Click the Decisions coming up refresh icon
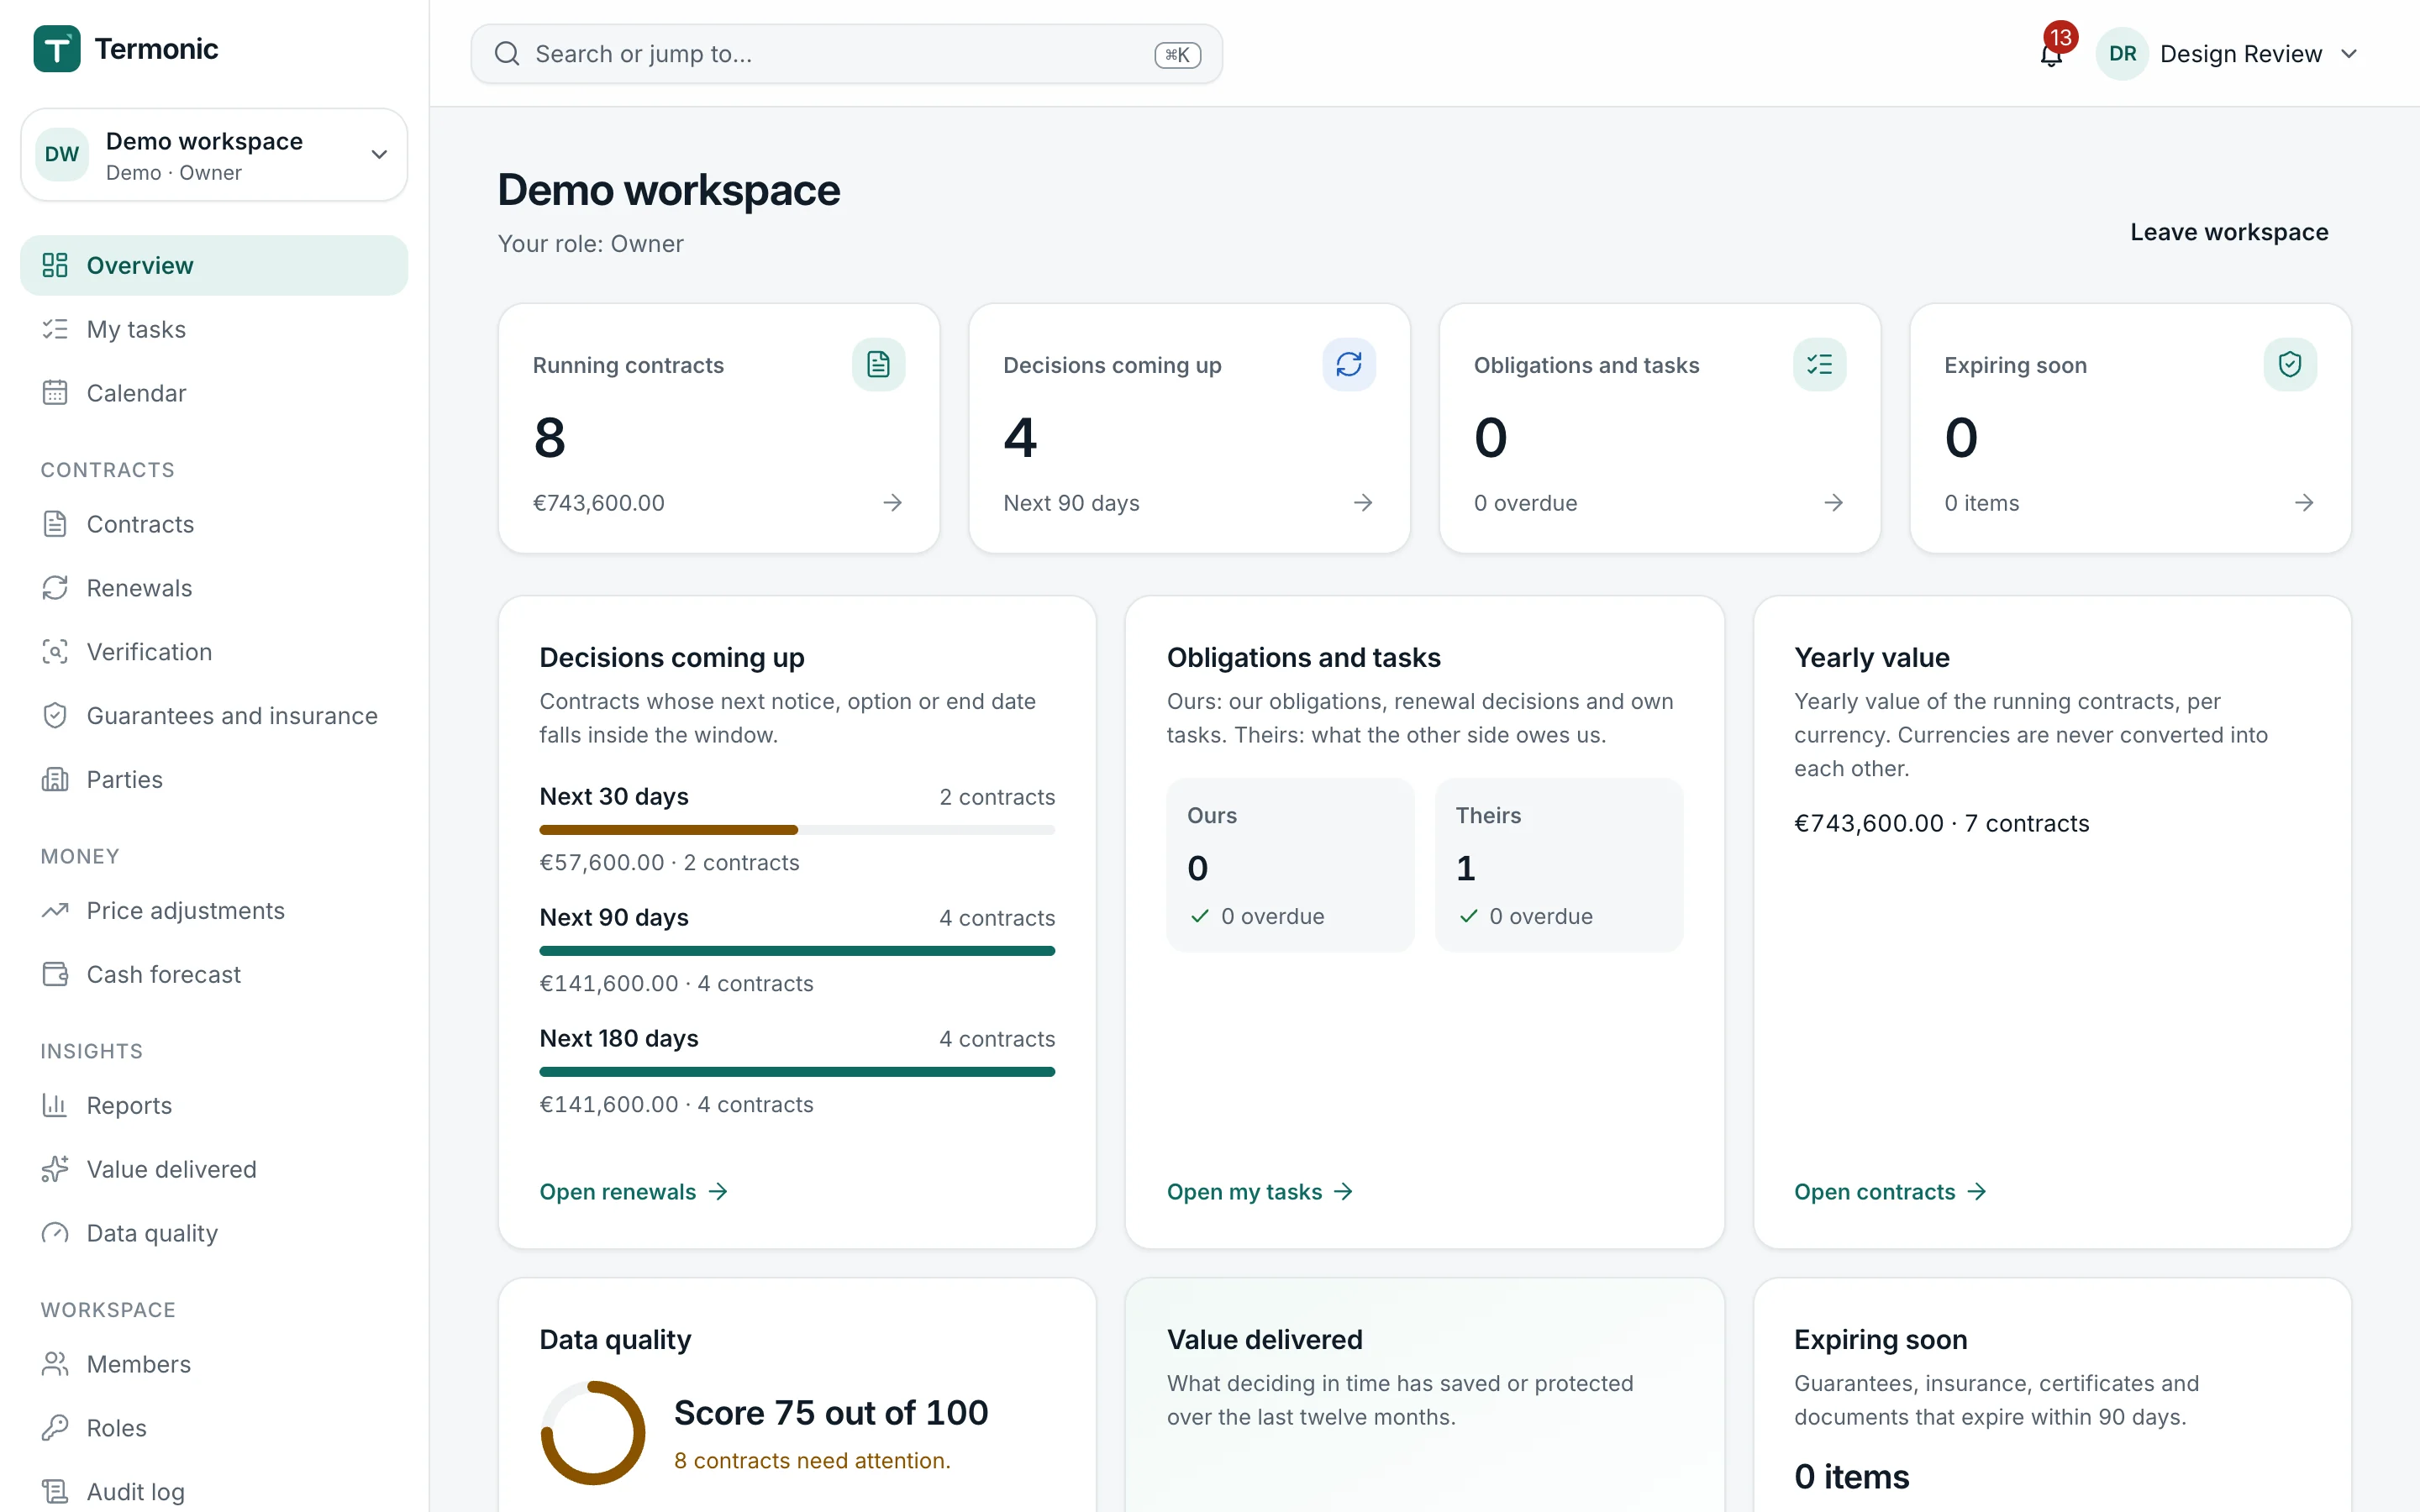 click(1349, 364)
